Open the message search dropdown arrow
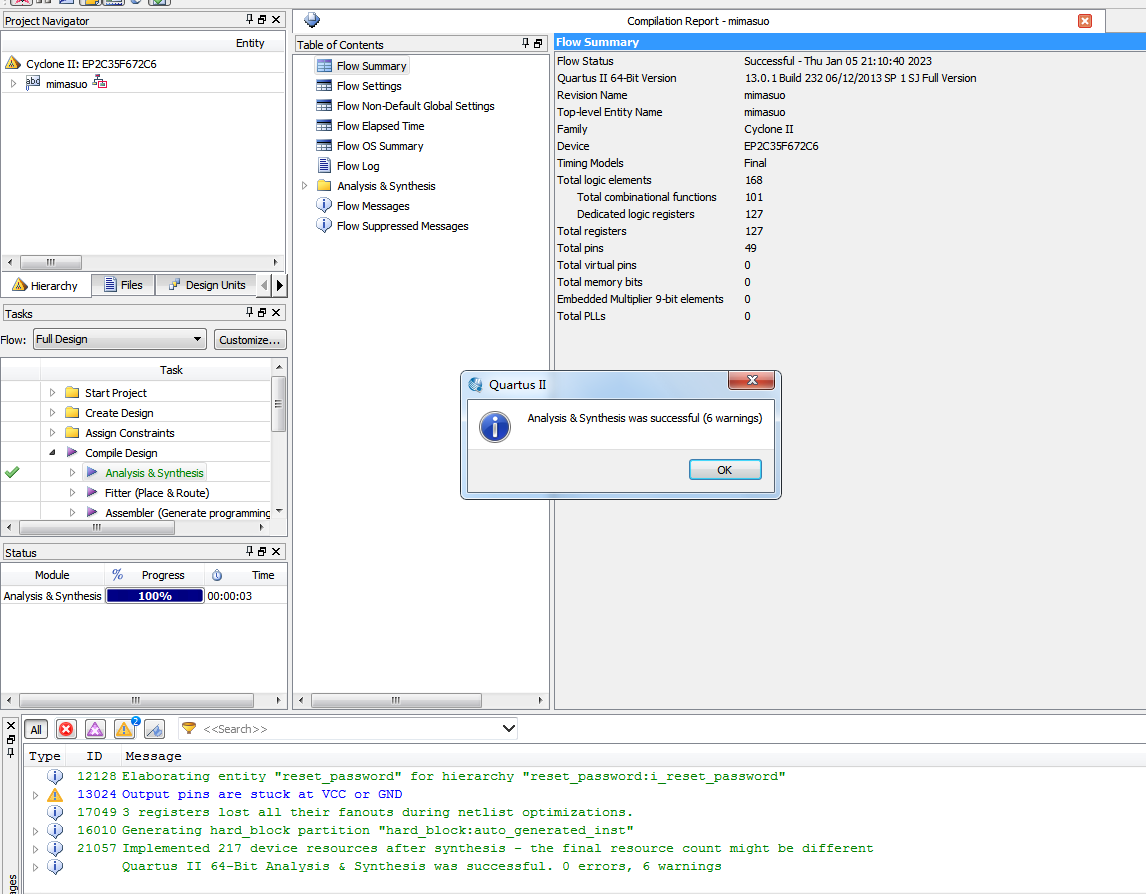Viewport: 1146px width, 894px height. coord(509,728)
